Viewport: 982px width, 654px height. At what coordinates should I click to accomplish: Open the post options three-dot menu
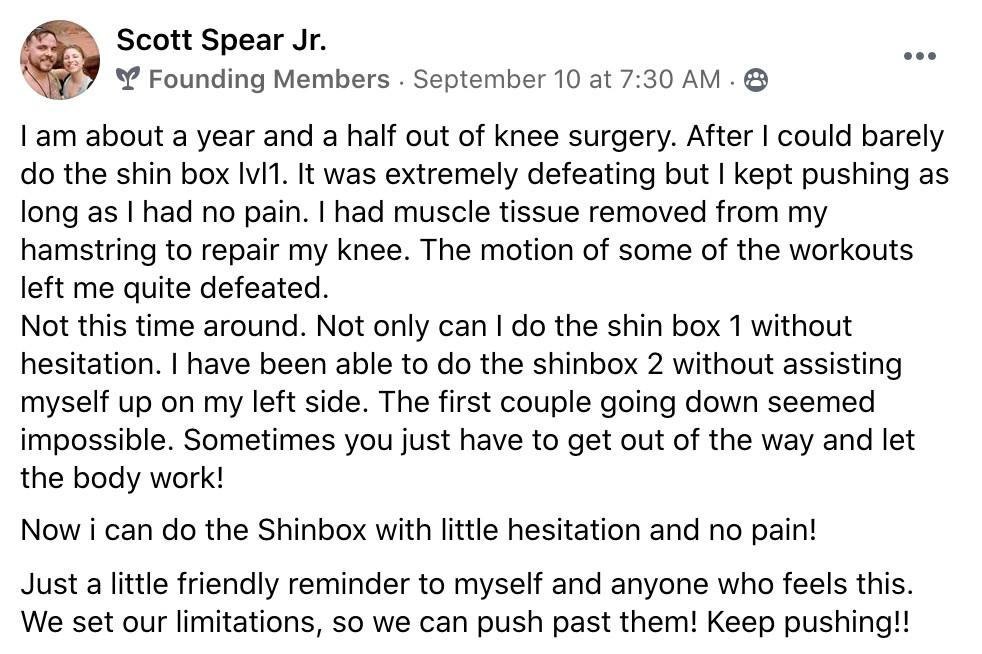pos(919,56)
